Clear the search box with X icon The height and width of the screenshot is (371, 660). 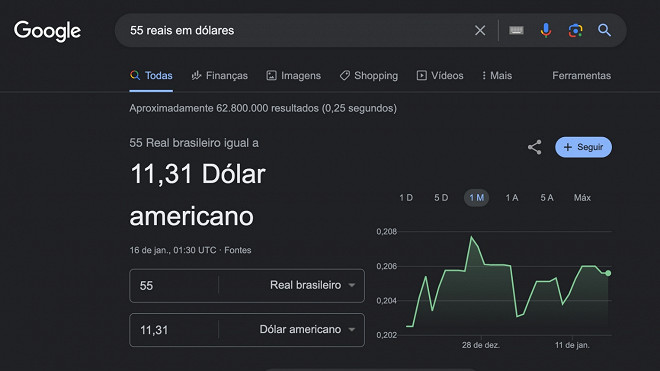click(480, 30)
